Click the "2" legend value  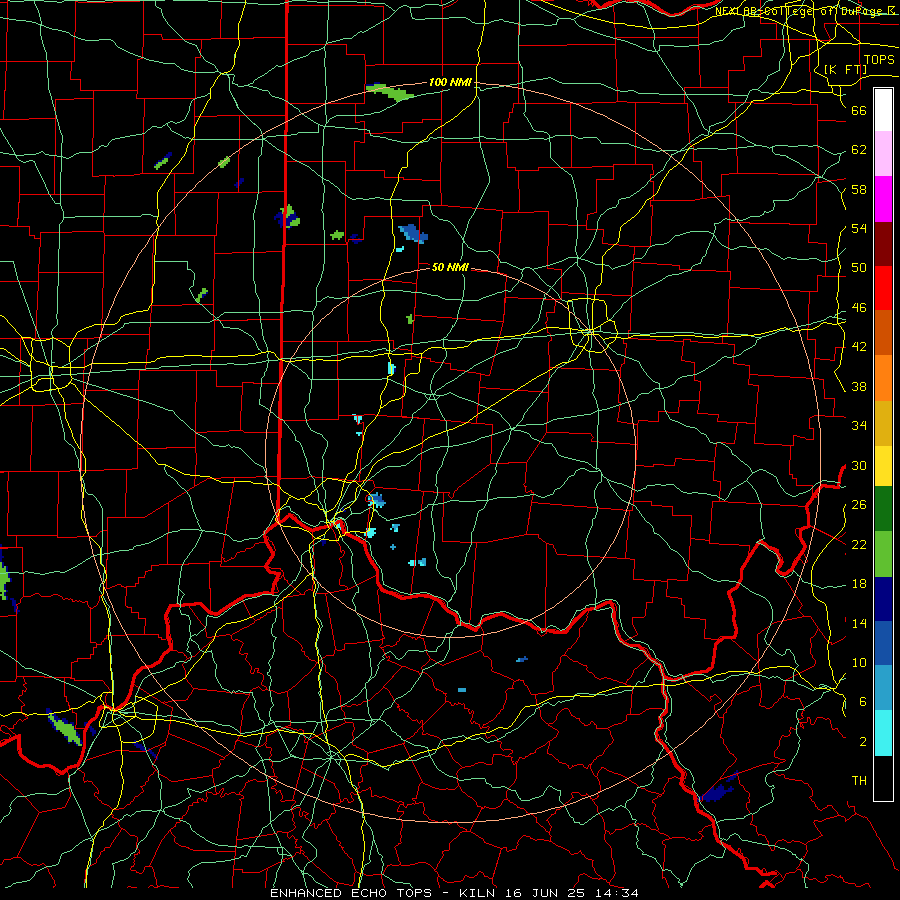(862, 742)
